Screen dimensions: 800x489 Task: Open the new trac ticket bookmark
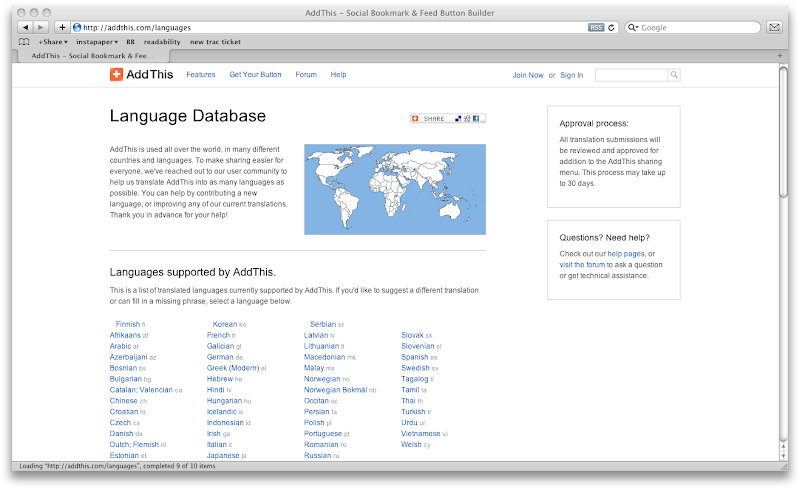pyautogui.click(x=215, y=42)
